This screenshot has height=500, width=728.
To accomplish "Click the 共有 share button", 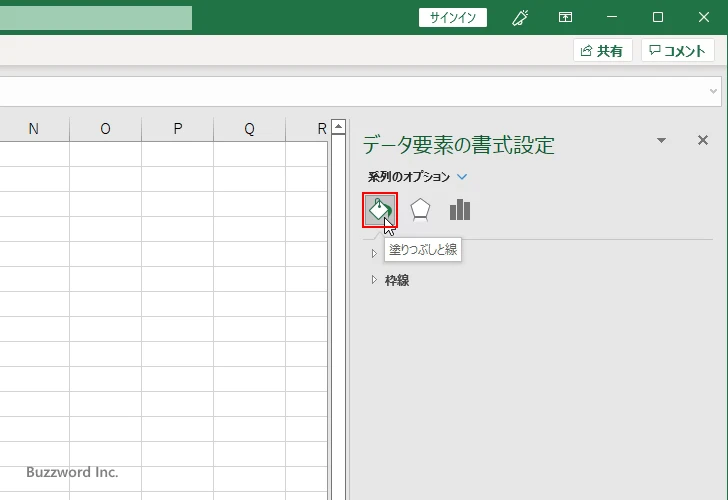I will (x=602, y=51).
